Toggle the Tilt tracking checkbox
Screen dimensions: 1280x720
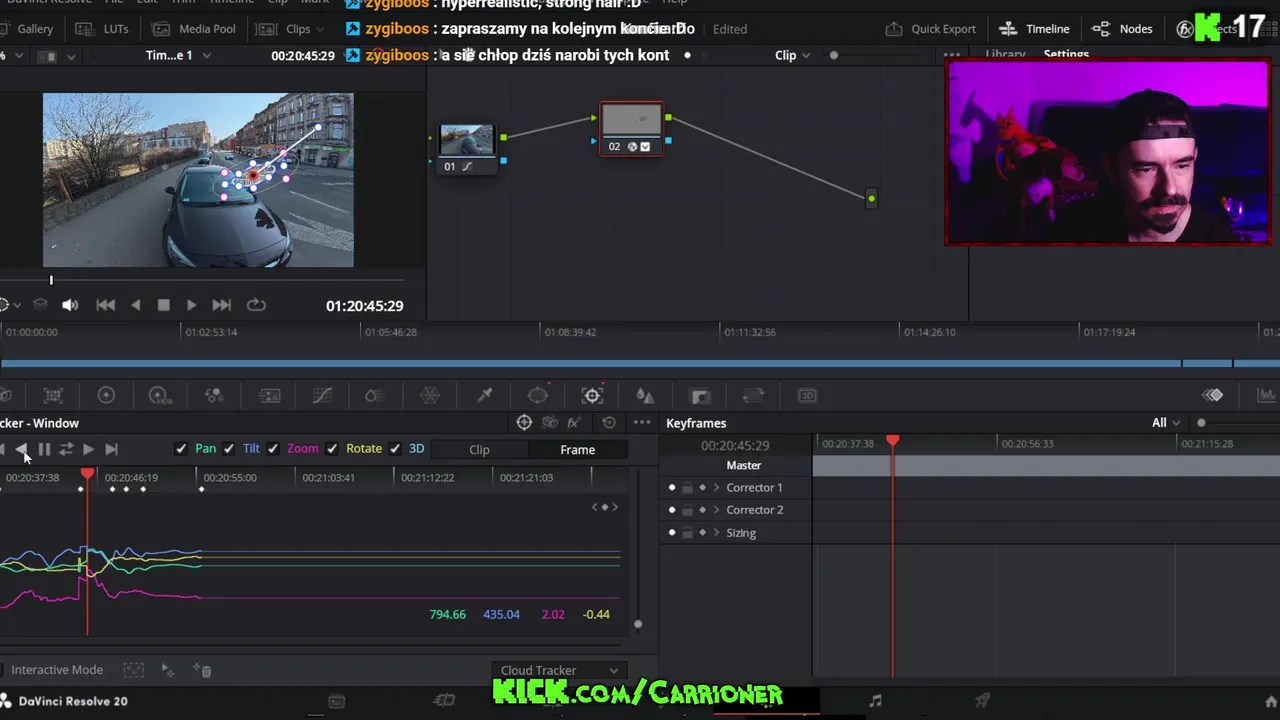pos(229,449)
